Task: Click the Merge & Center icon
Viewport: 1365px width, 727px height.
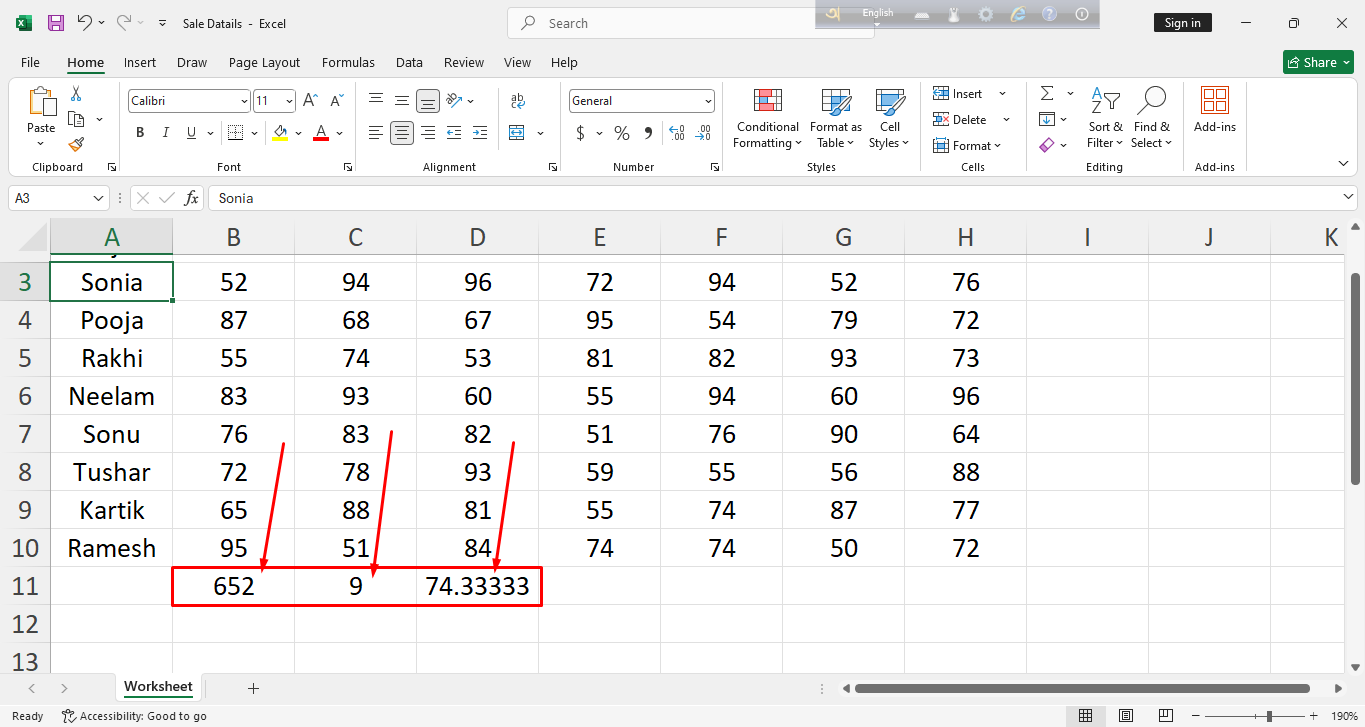Action: coord(517,133)
